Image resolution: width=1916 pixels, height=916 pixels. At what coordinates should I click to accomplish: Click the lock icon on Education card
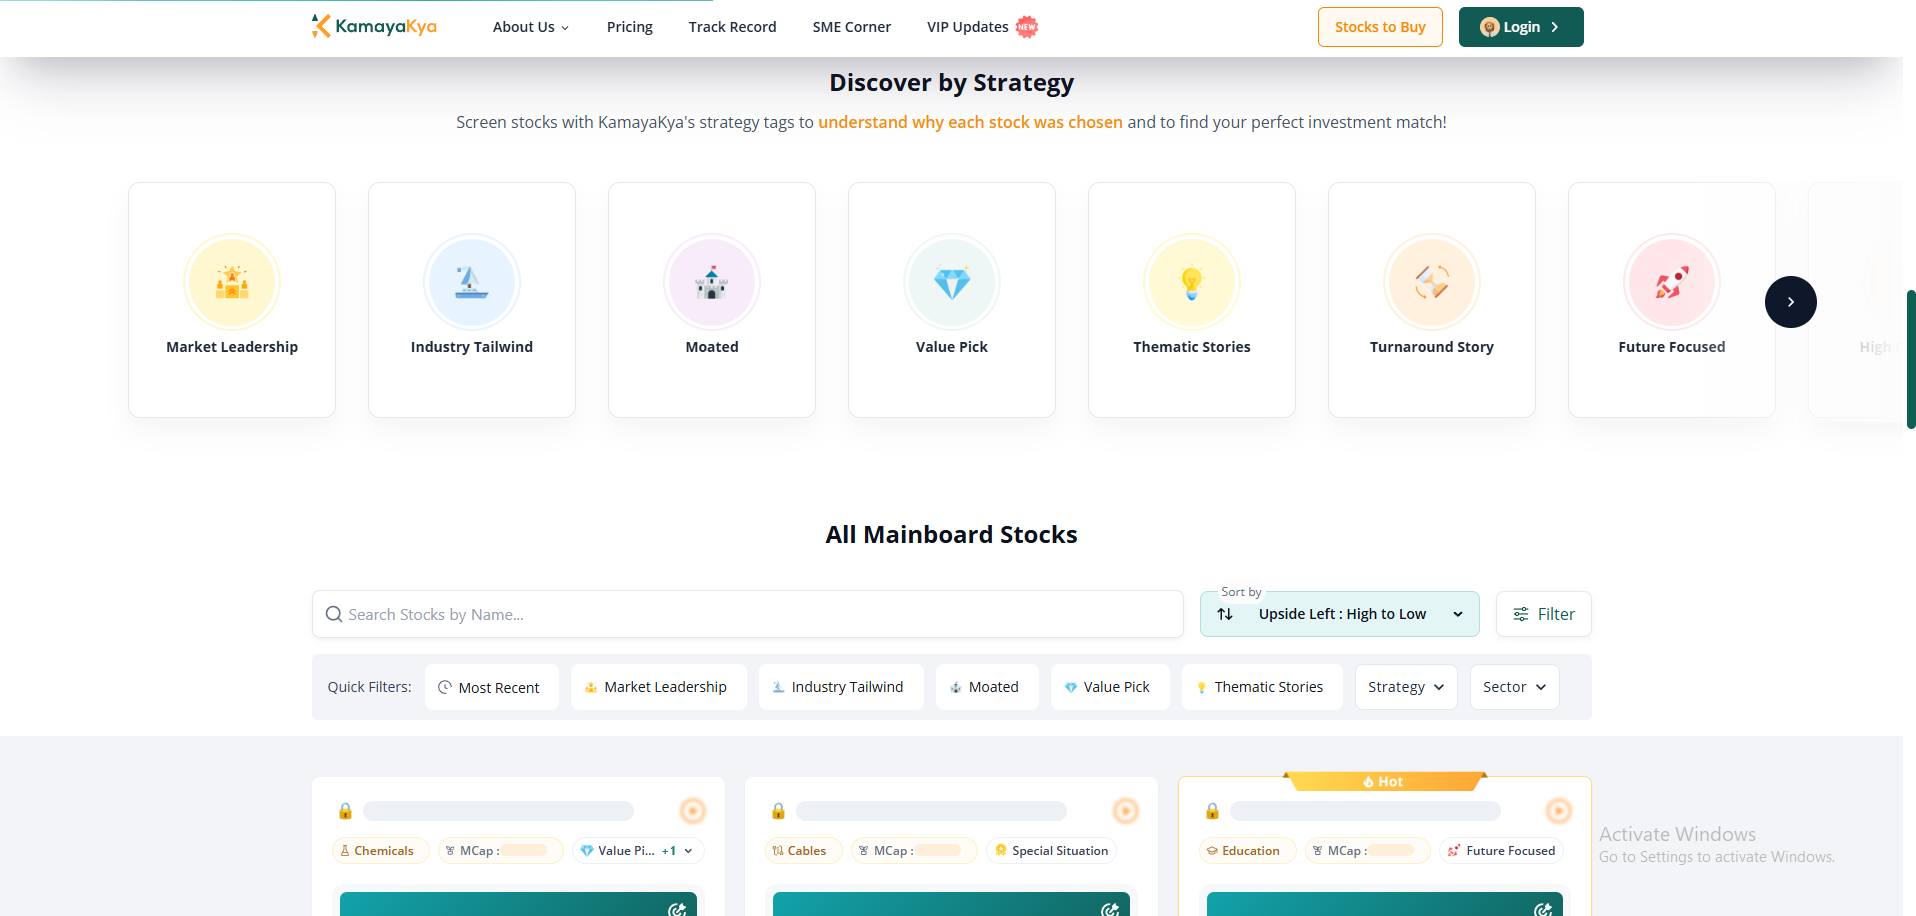coord(1212,811)
